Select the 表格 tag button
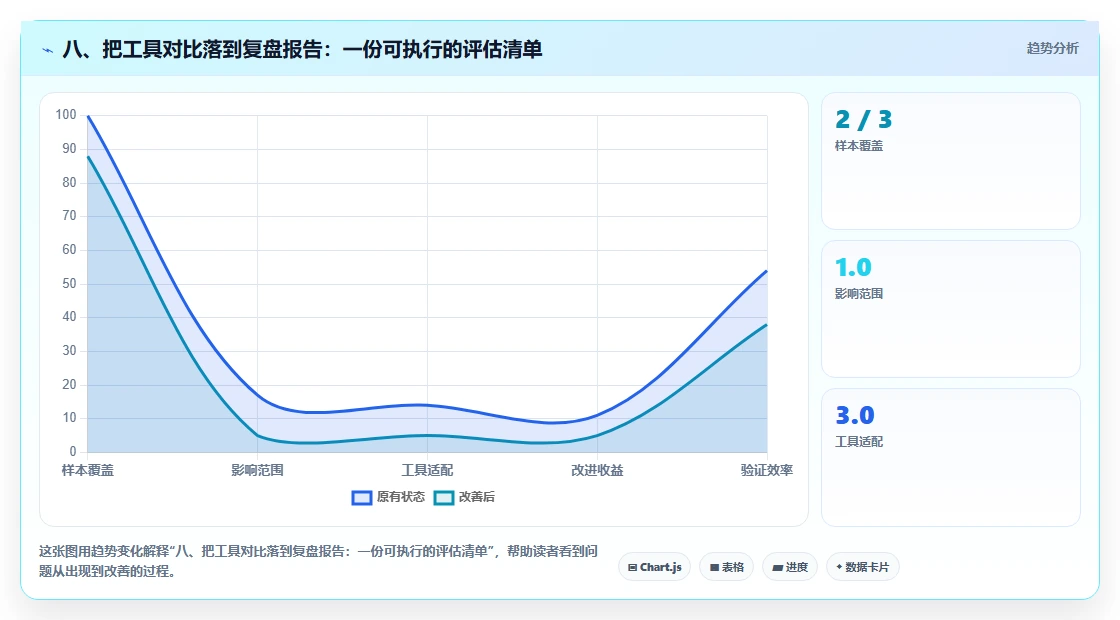Screen dimensions: 1120x620 pos(726,567)
